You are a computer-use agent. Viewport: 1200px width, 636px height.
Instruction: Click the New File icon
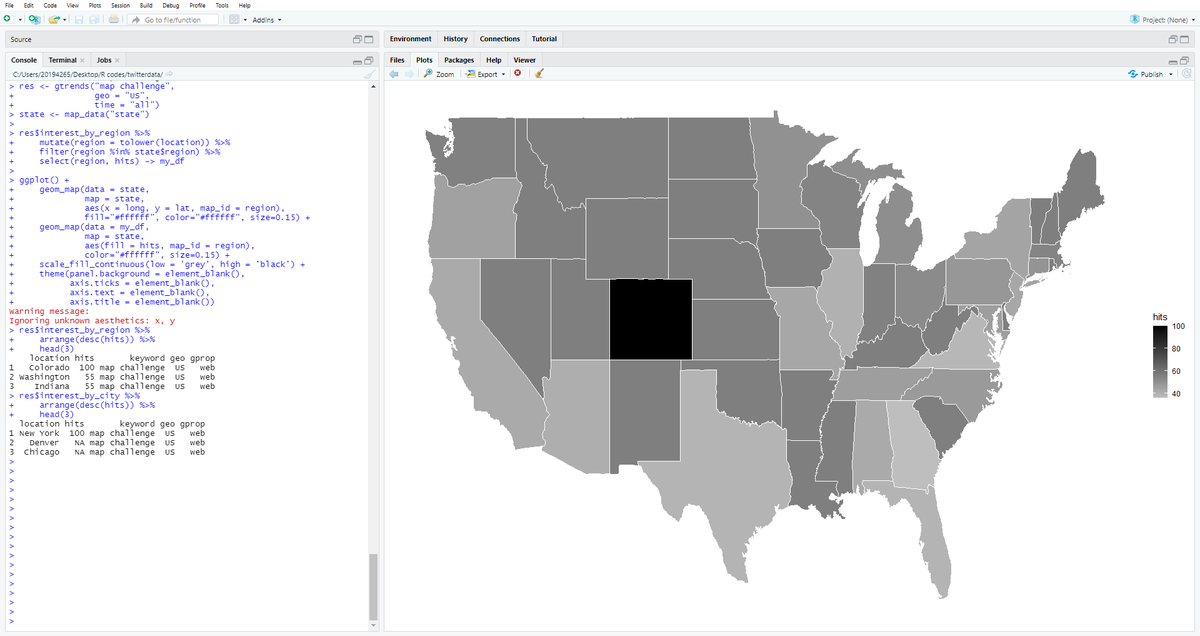click(x=8, y=20)
